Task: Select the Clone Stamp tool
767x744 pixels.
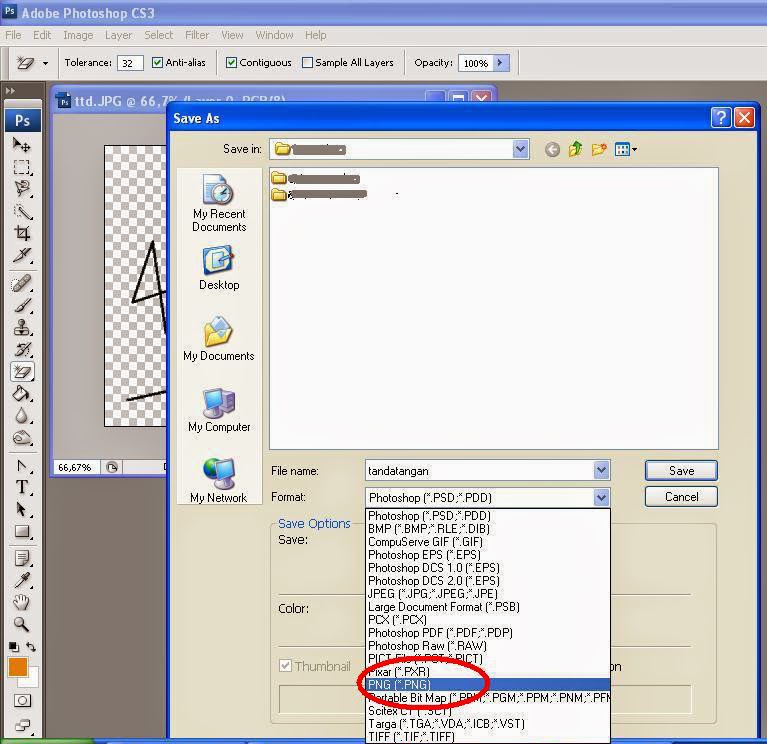Action: click(x=22, y=327)
